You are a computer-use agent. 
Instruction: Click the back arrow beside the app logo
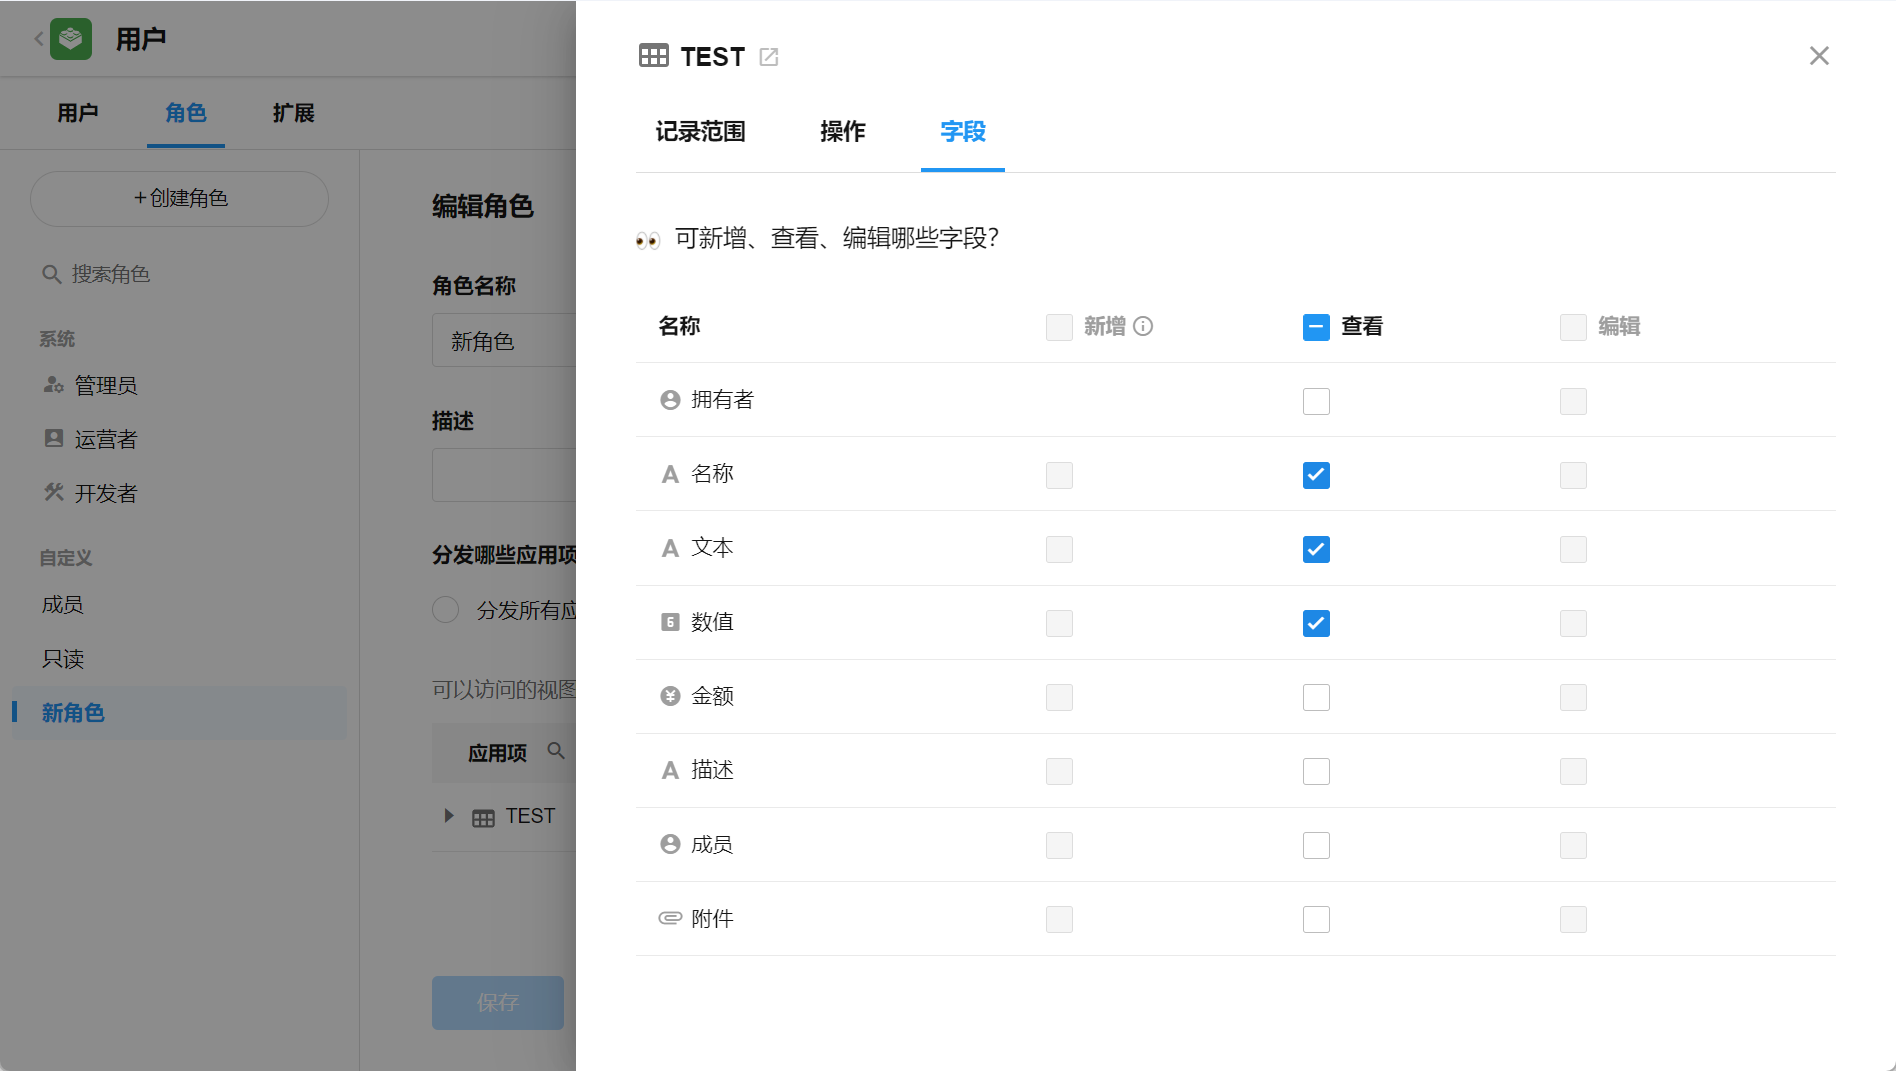(x=38, y=39)
